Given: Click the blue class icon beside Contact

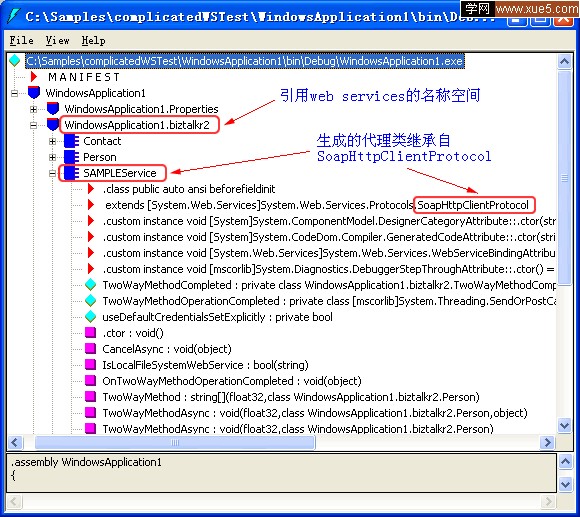Looking at the screenshot, I should pyautogui.click(x=71, y=141).
